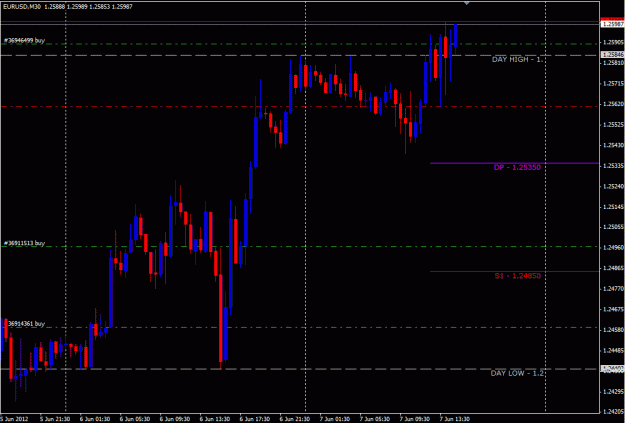Click the '6 Jun 05:30' time axis label

click(135, 419)
